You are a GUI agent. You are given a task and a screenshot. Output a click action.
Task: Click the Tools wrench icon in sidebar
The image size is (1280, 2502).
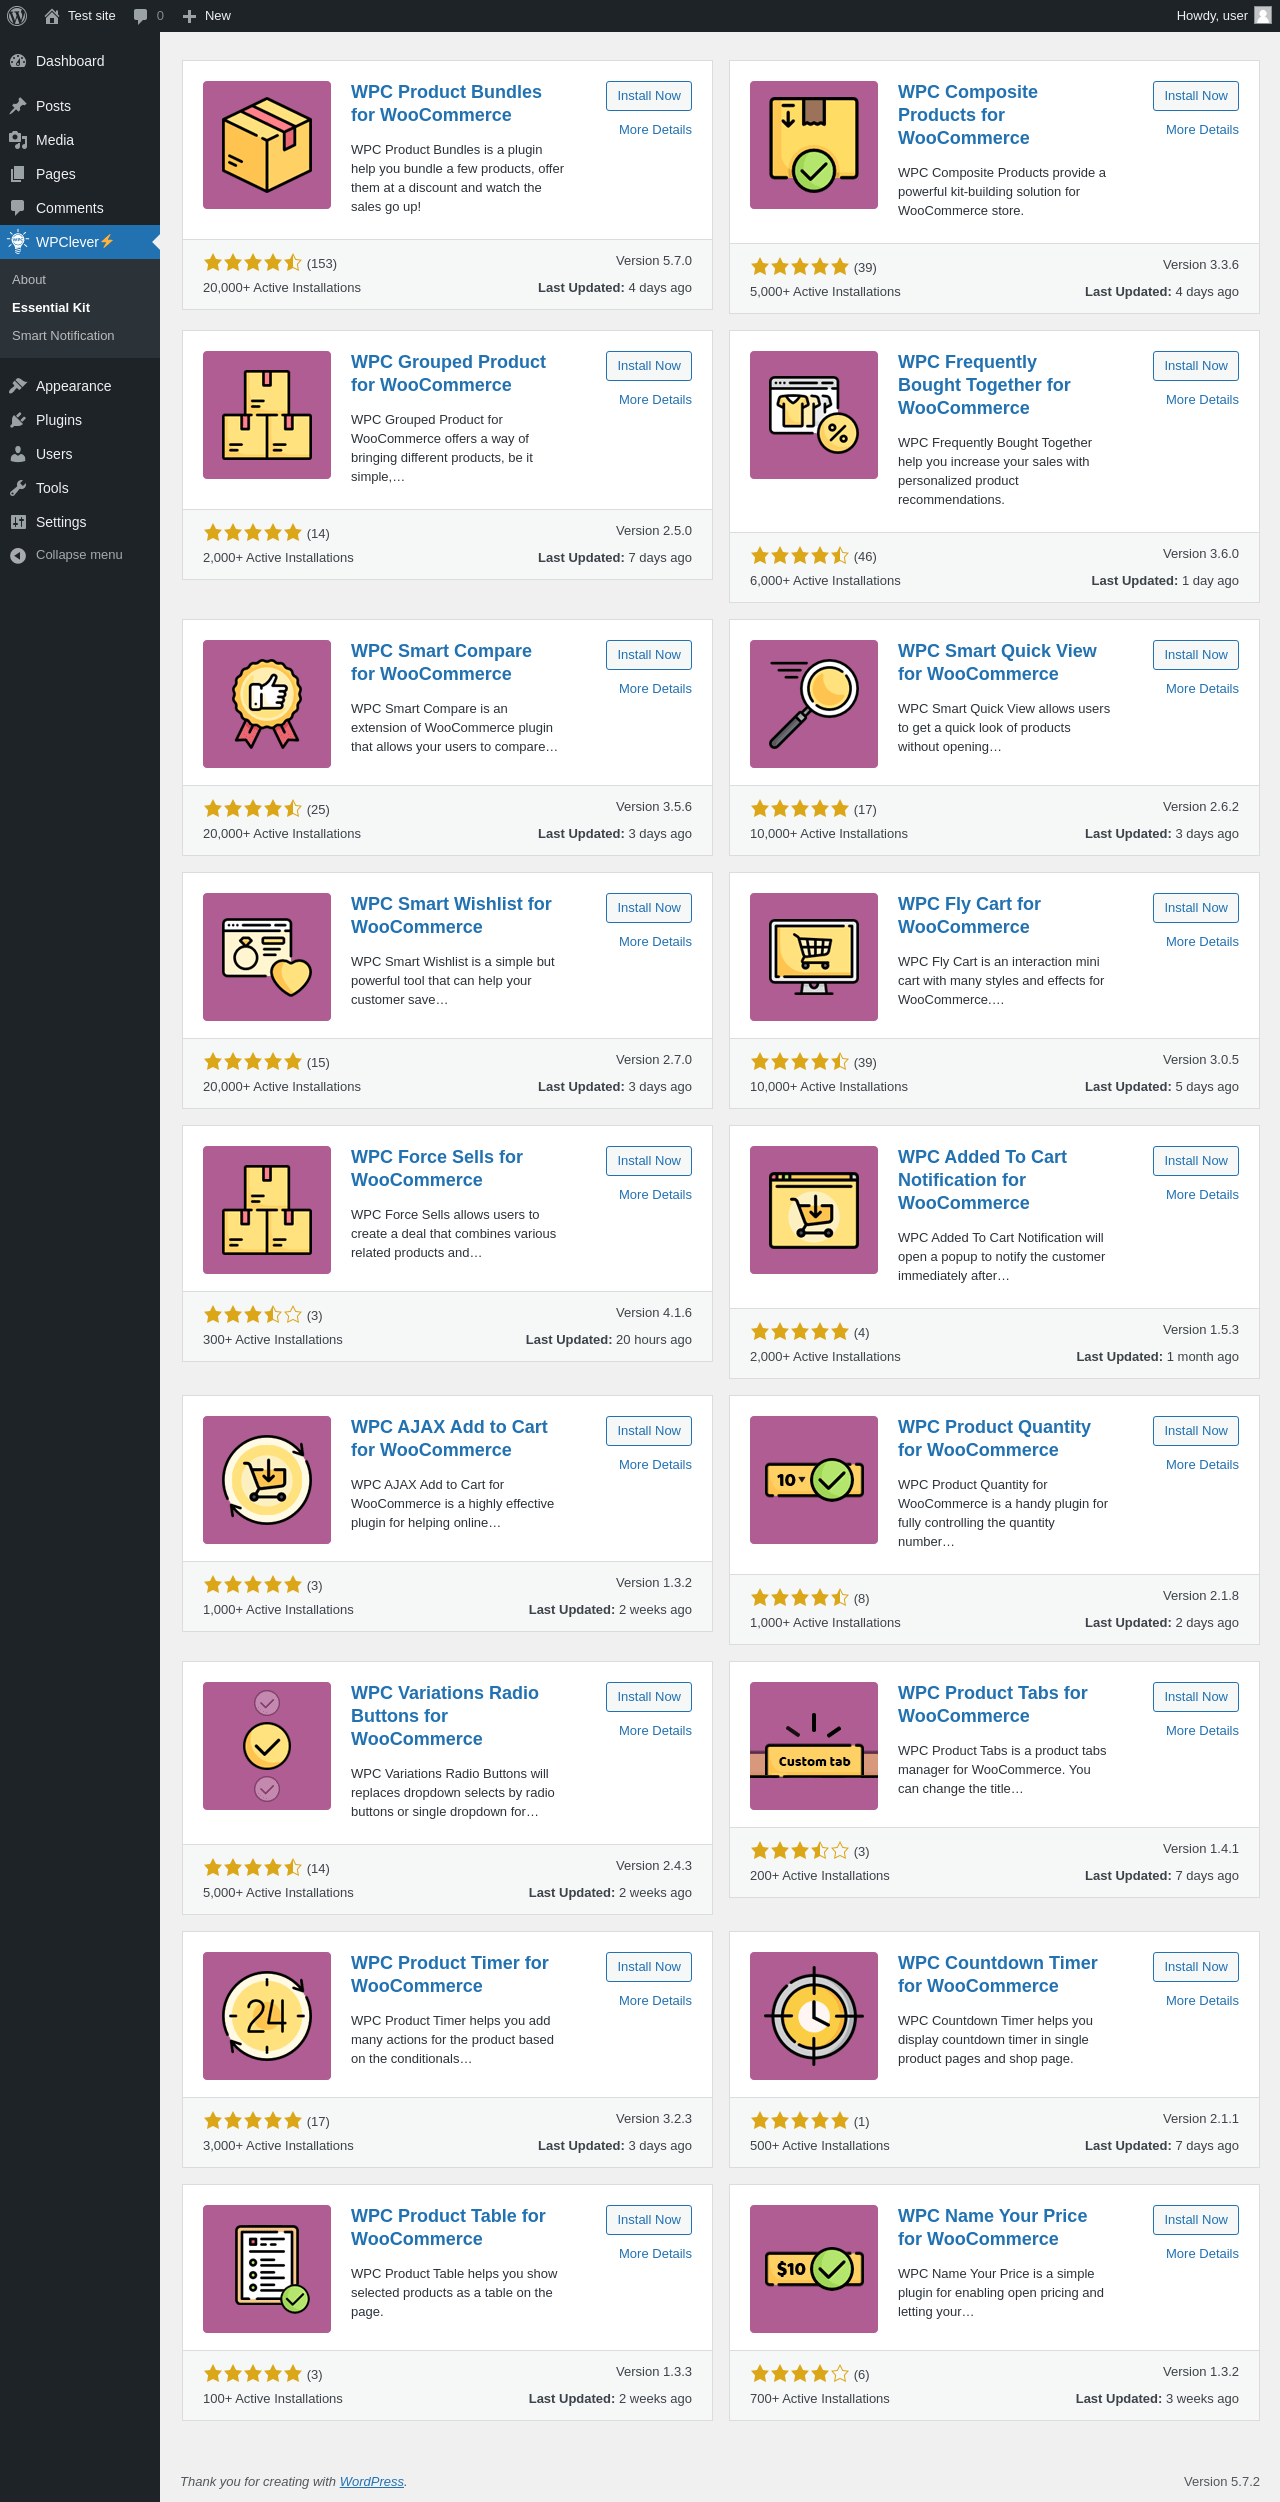pyautogui.click(x=18, y=488)
